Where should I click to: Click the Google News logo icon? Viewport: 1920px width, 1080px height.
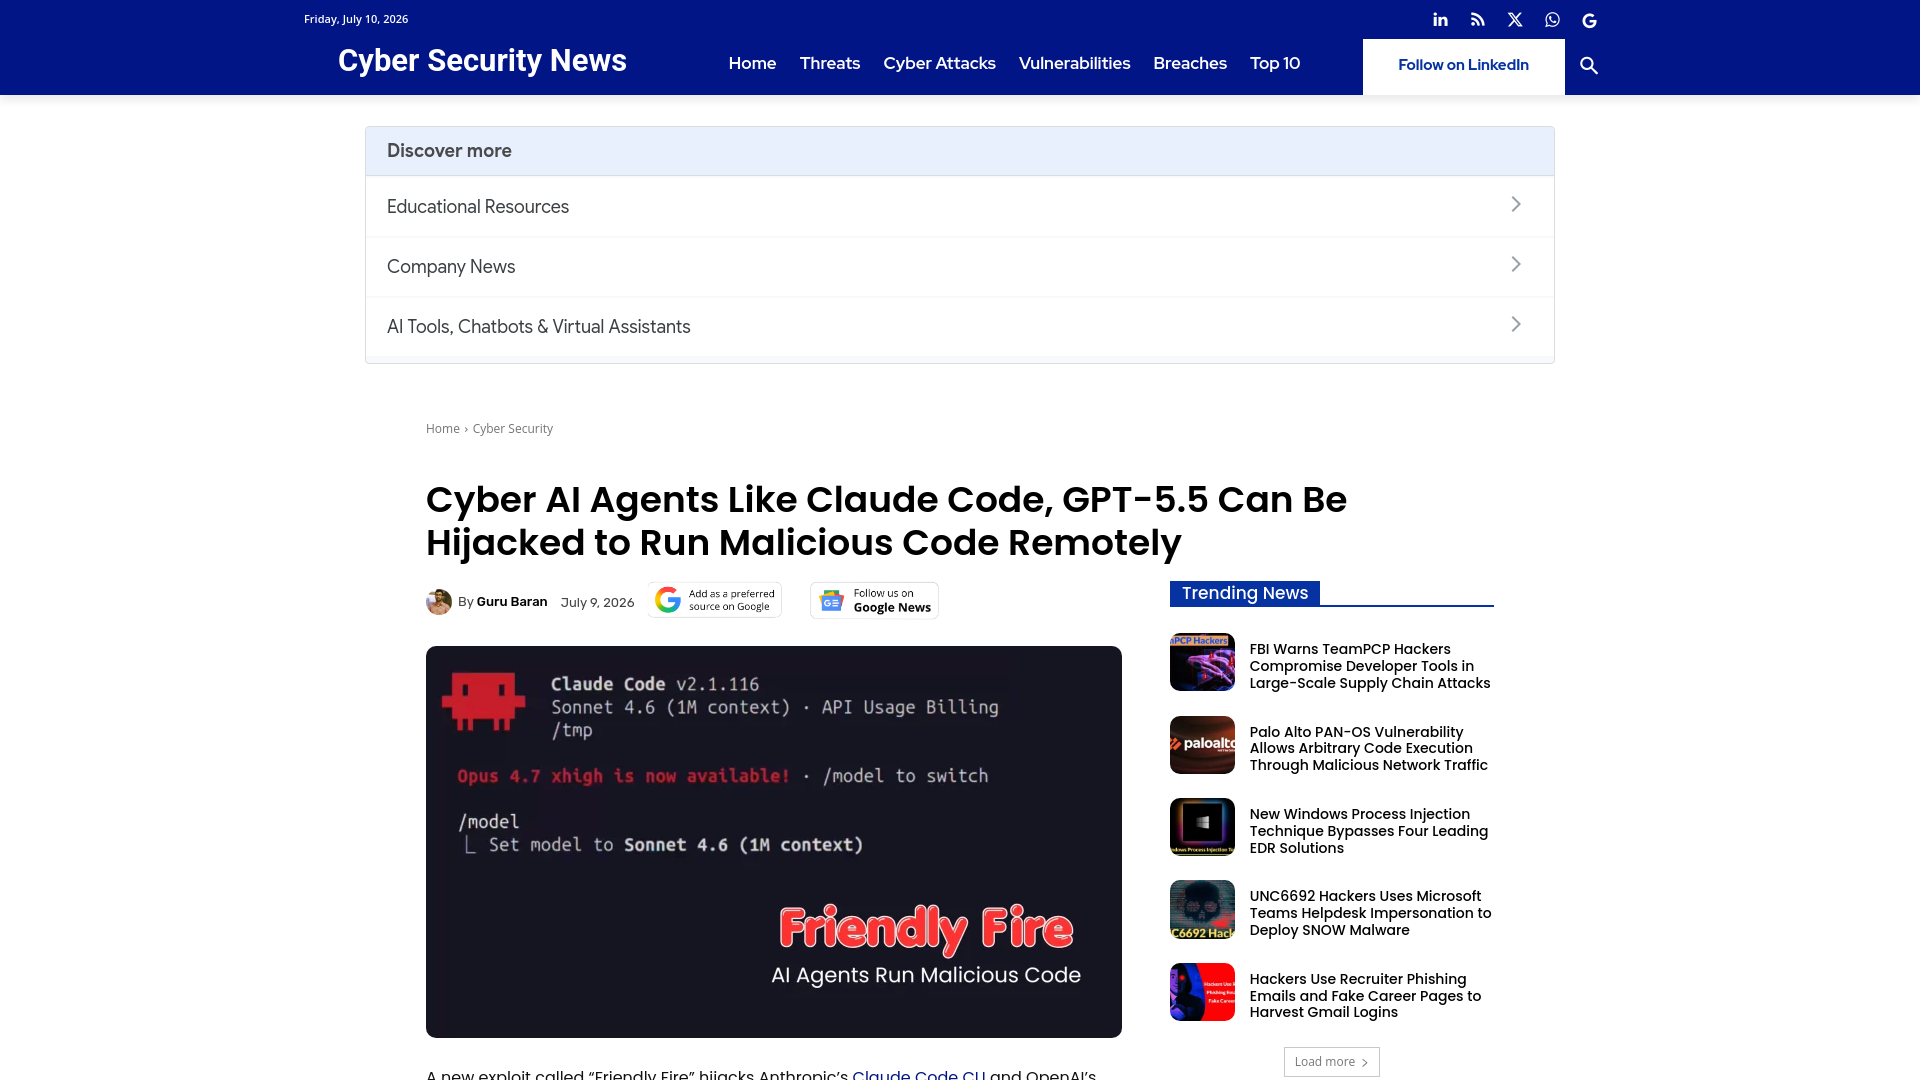point(831,601)
